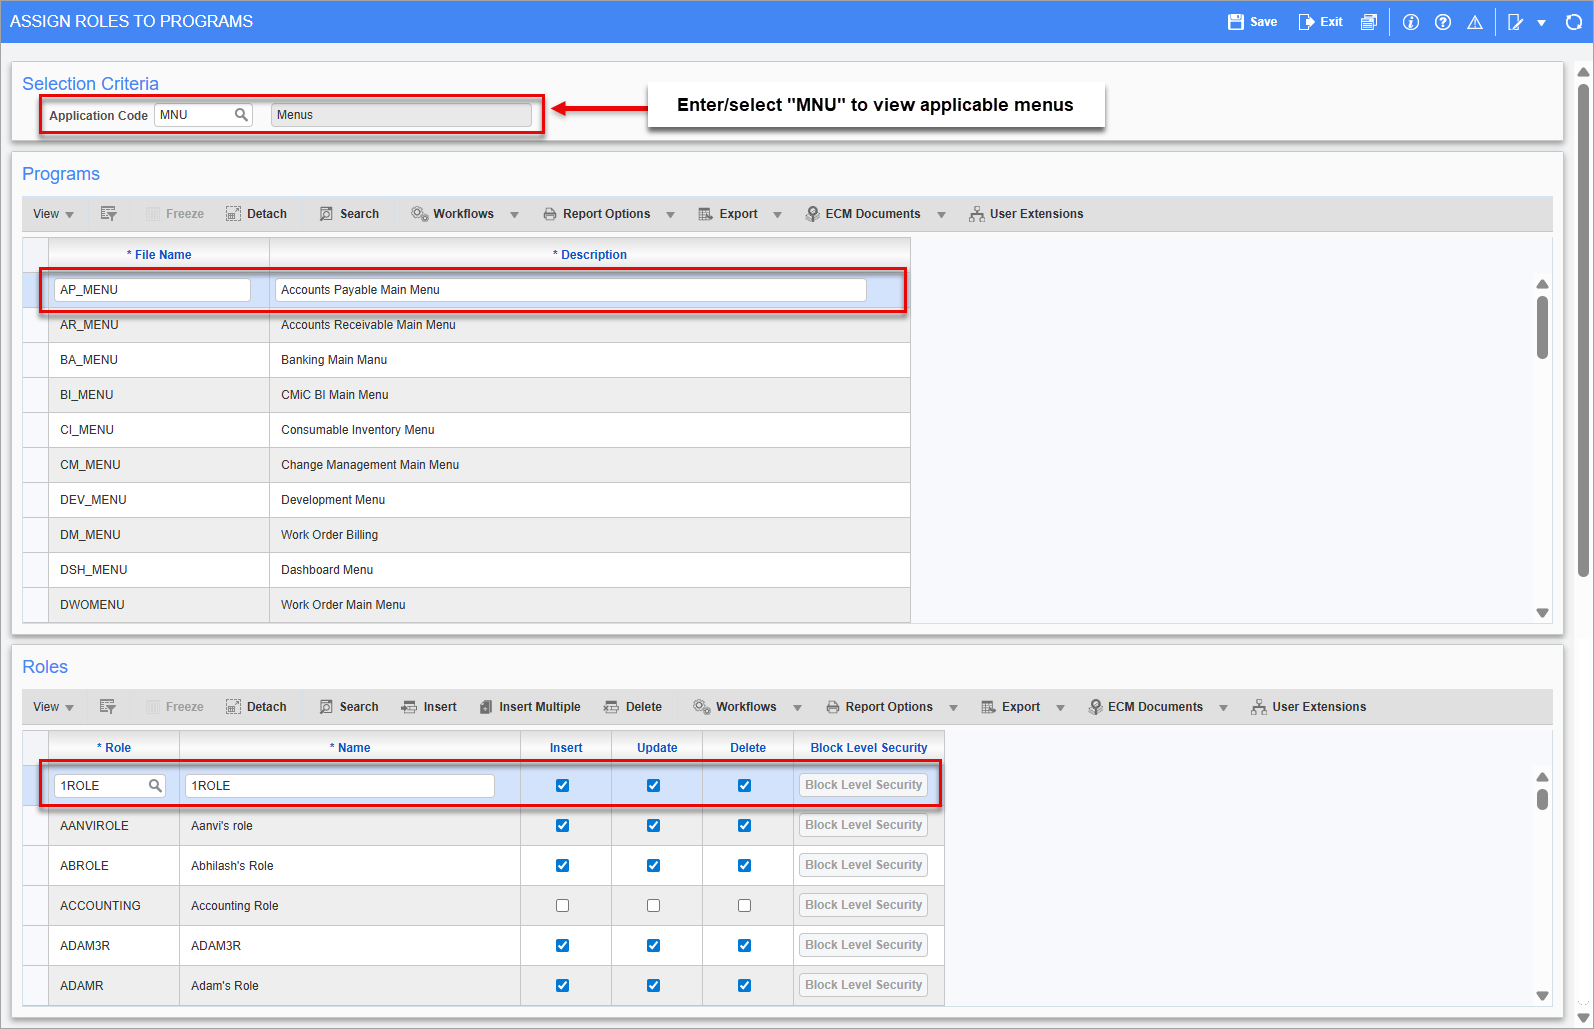Search the Roles table
The width and height of the screenshot is (1594, 1029).
pyautogui.click(x=349, y=707)
